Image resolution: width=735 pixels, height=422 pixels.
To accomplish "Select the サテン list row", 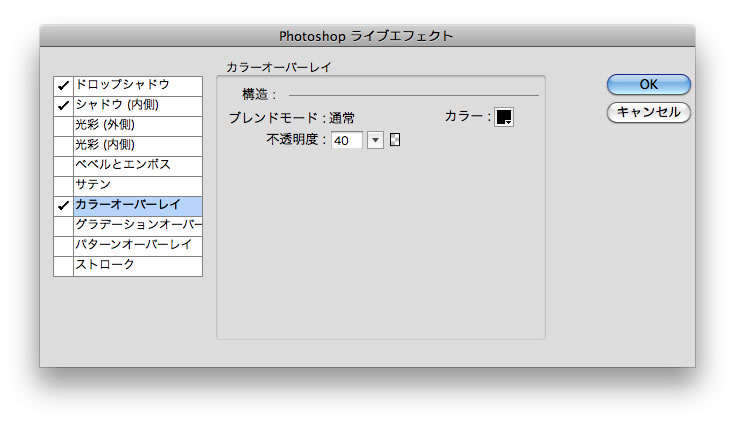I will [138, 187].
